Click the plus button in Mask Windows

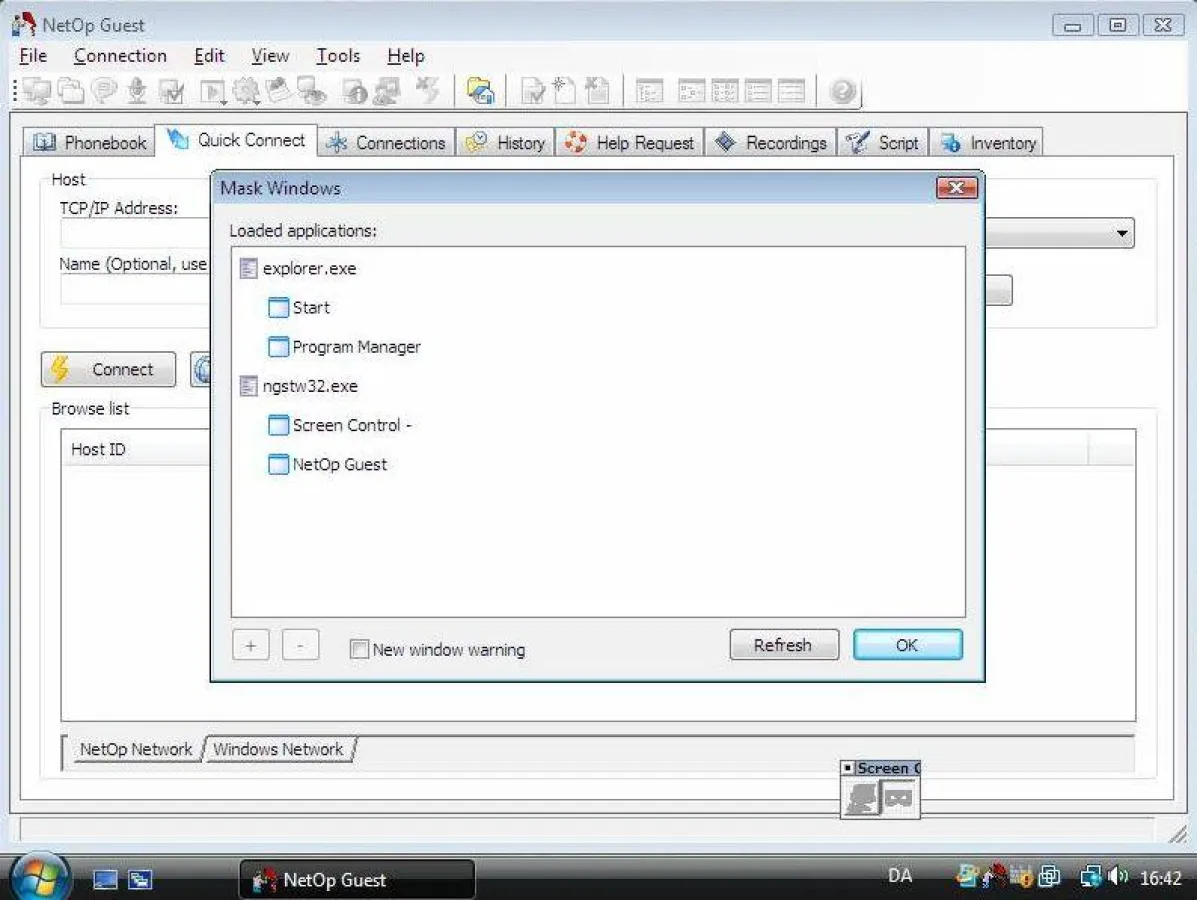(x=250, y=646)
